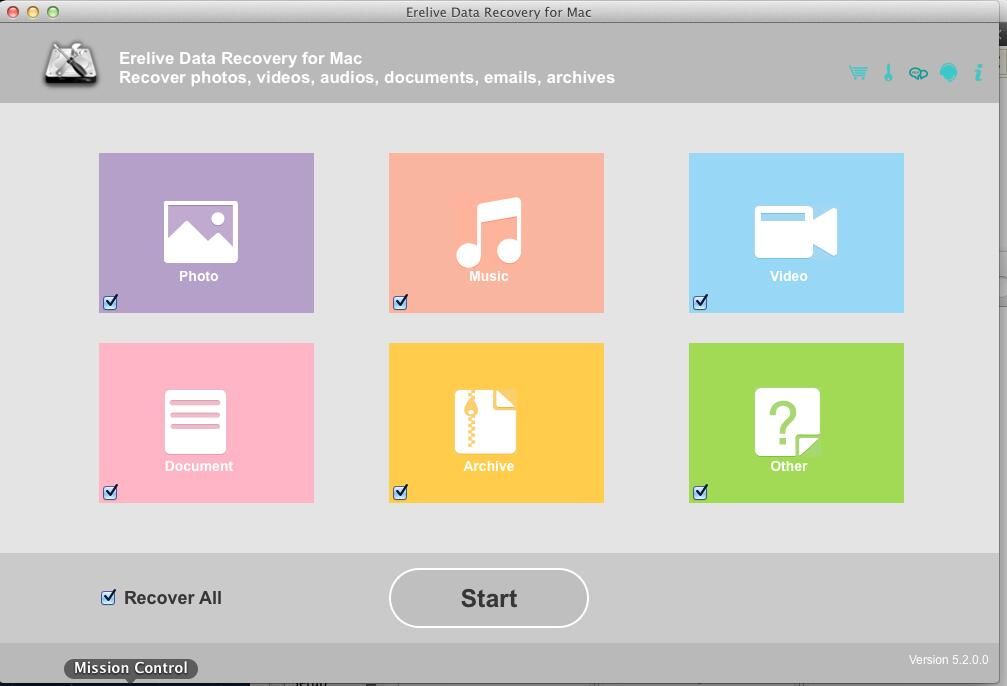The height and width of the screenshot is (686, 1007).
Task: Click the 'Erelive Data Recovery for Mac' header title
Action: (x=240, y=58)
